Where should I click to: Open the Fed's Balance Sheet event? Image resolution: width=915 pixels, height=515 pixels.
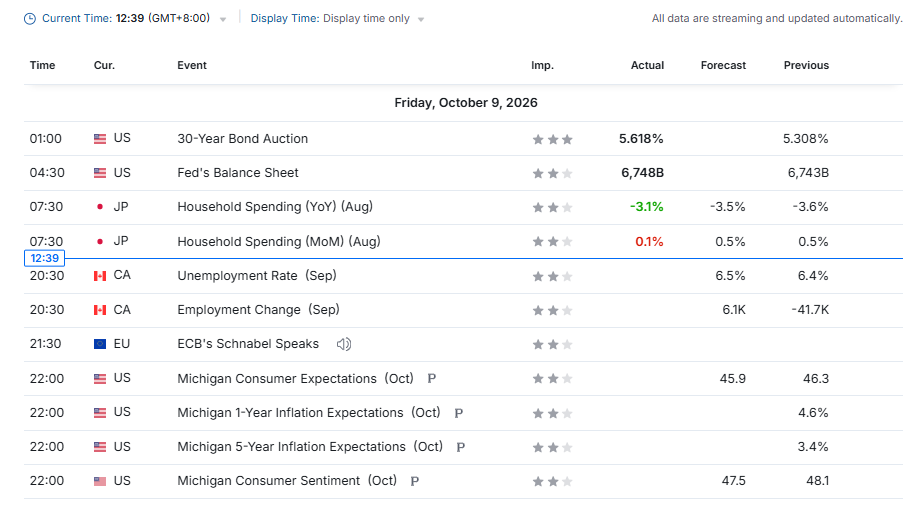(238, 173)
